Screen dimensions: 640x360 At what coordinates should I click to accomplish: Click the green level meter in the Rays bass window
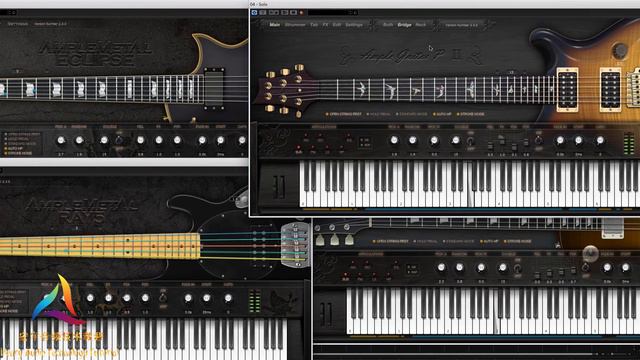pos(254,301)
